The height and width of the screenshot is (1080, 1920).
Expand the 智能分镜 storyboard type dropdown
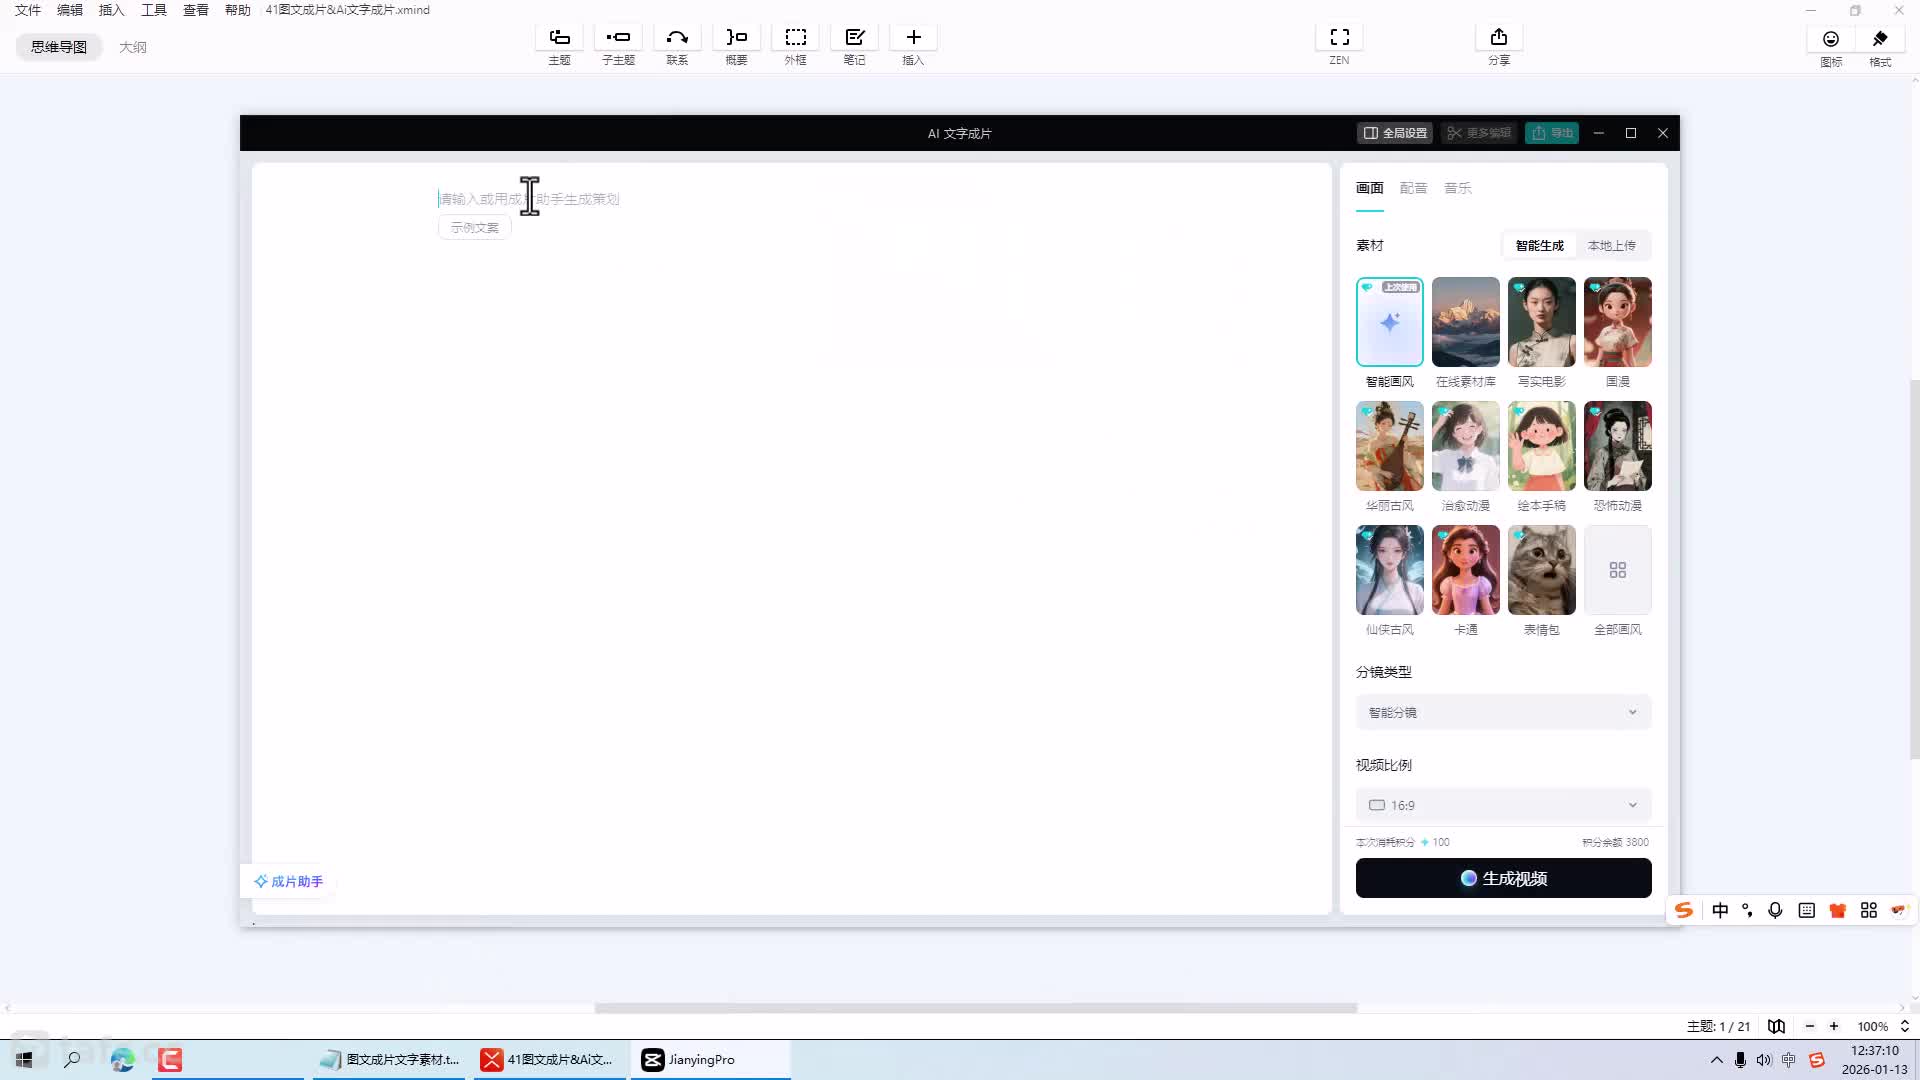[x=1503, y=713]
